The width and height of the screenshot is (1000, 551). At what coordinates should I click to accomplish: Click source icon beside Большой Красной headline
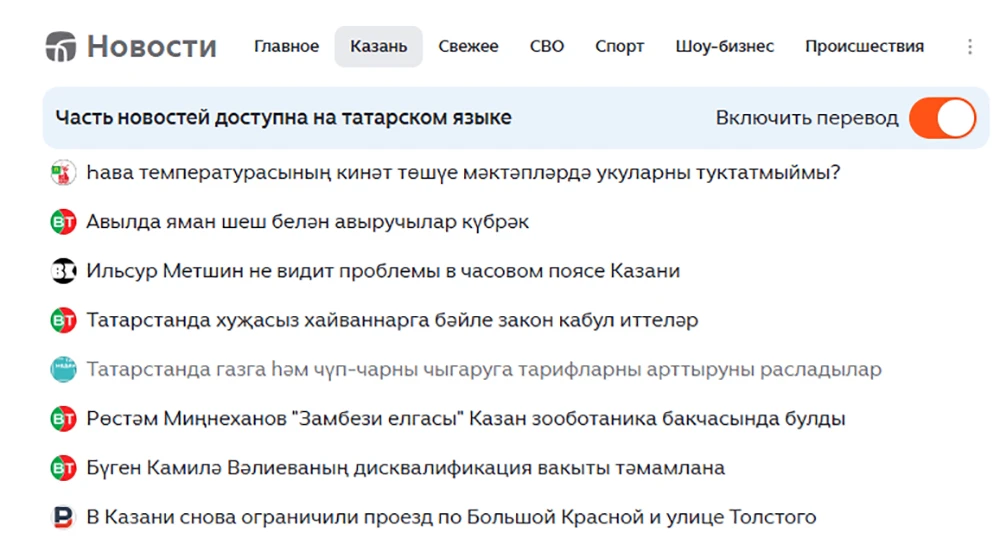[x=63, y=517]
